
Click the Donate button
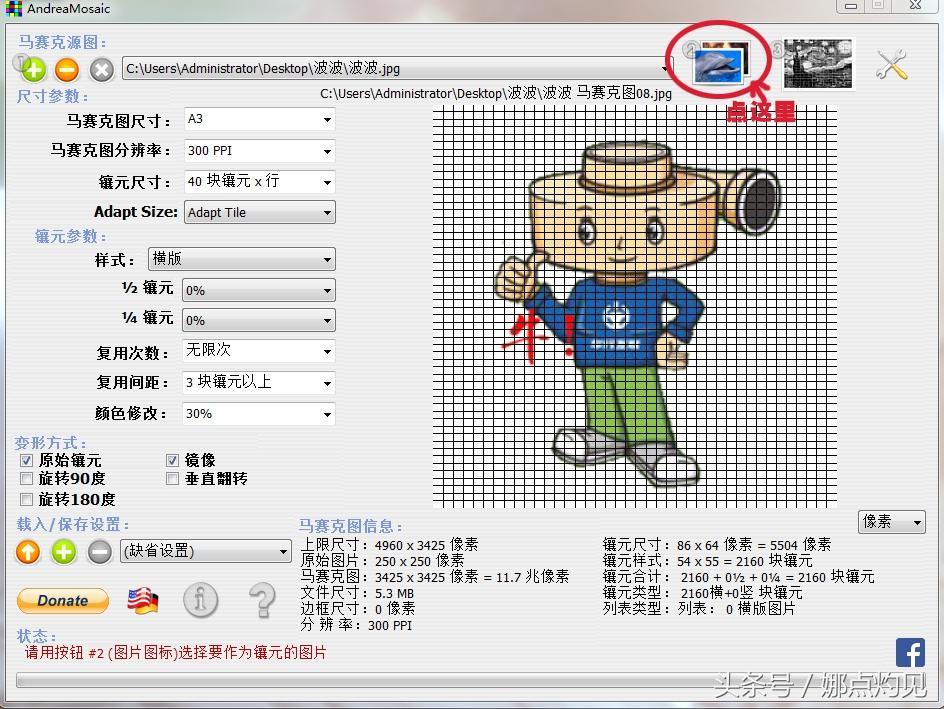tap(63, 600)
